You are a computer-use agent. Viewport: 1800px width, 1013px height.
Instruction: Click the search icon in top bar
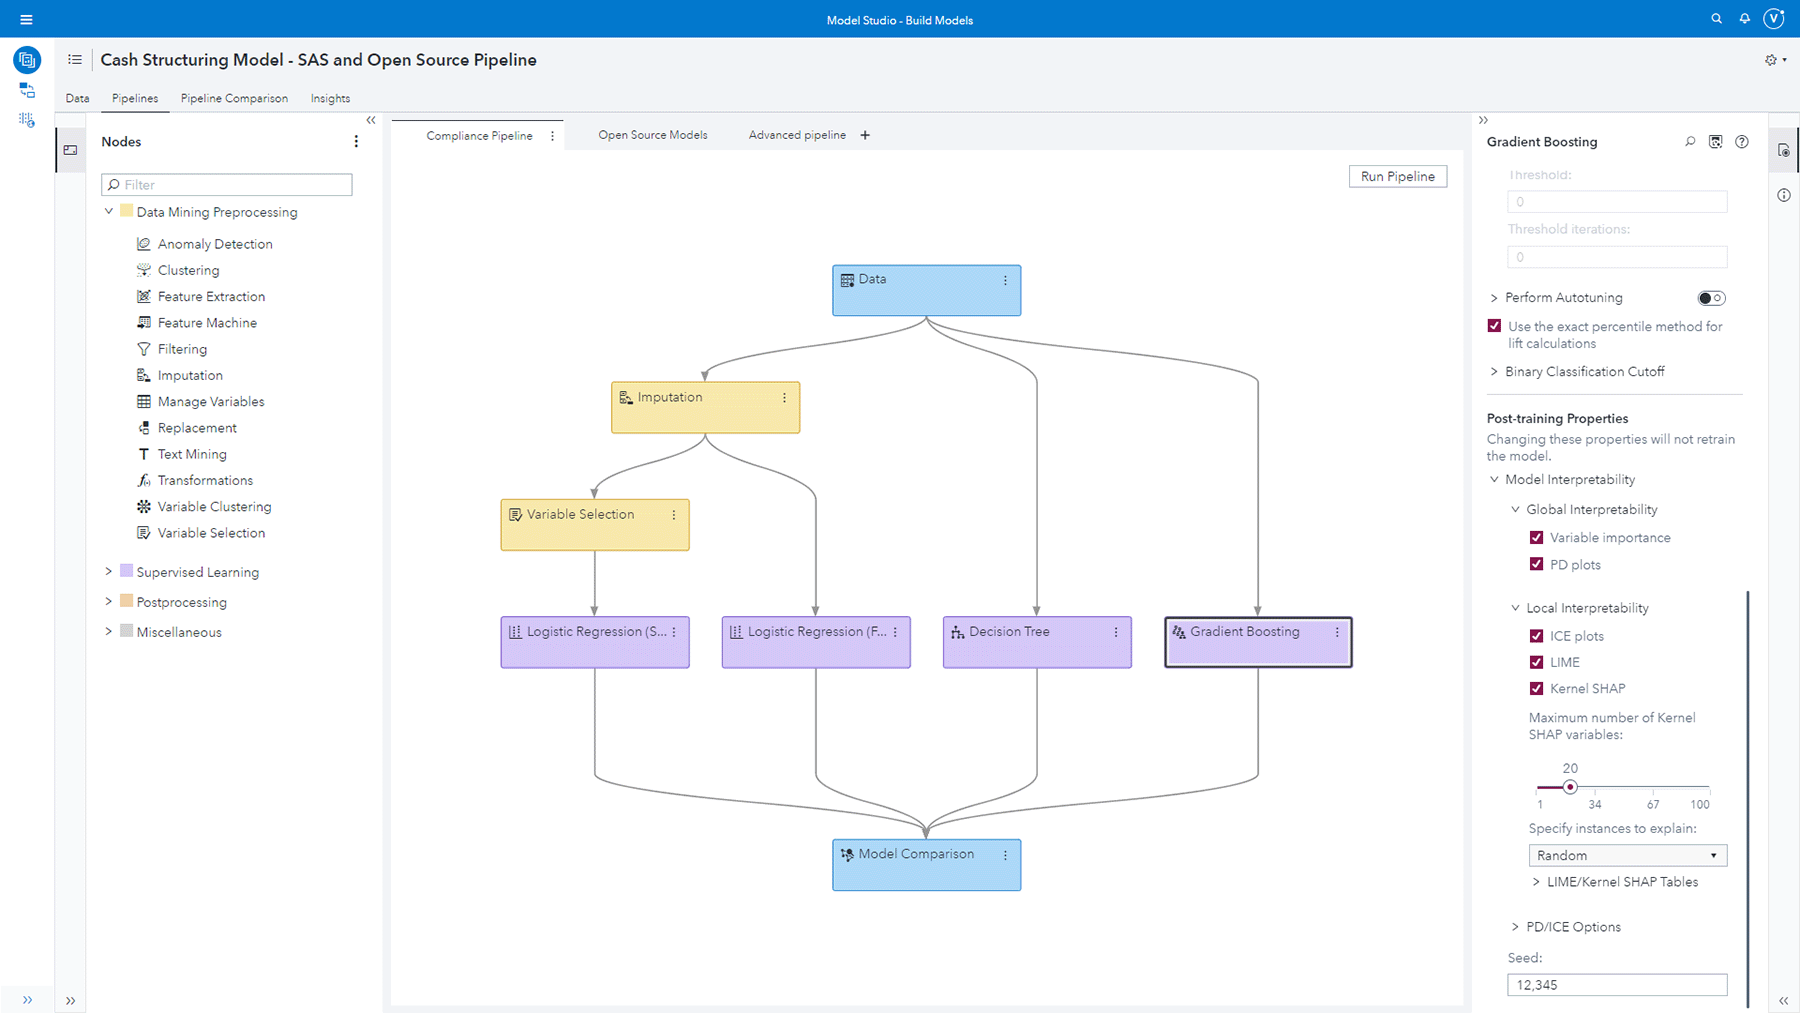point(1717,19)
